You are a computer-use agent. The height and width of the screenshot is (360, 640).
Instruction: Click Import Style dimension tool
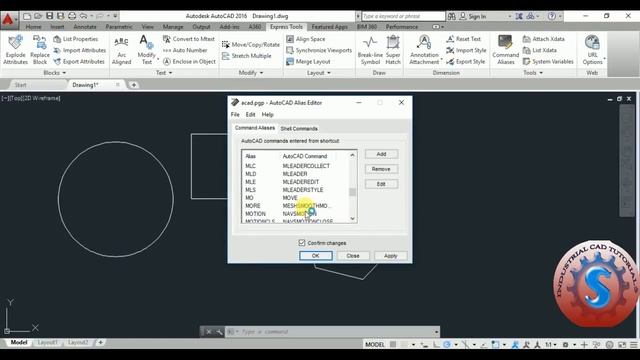(466, 50)
